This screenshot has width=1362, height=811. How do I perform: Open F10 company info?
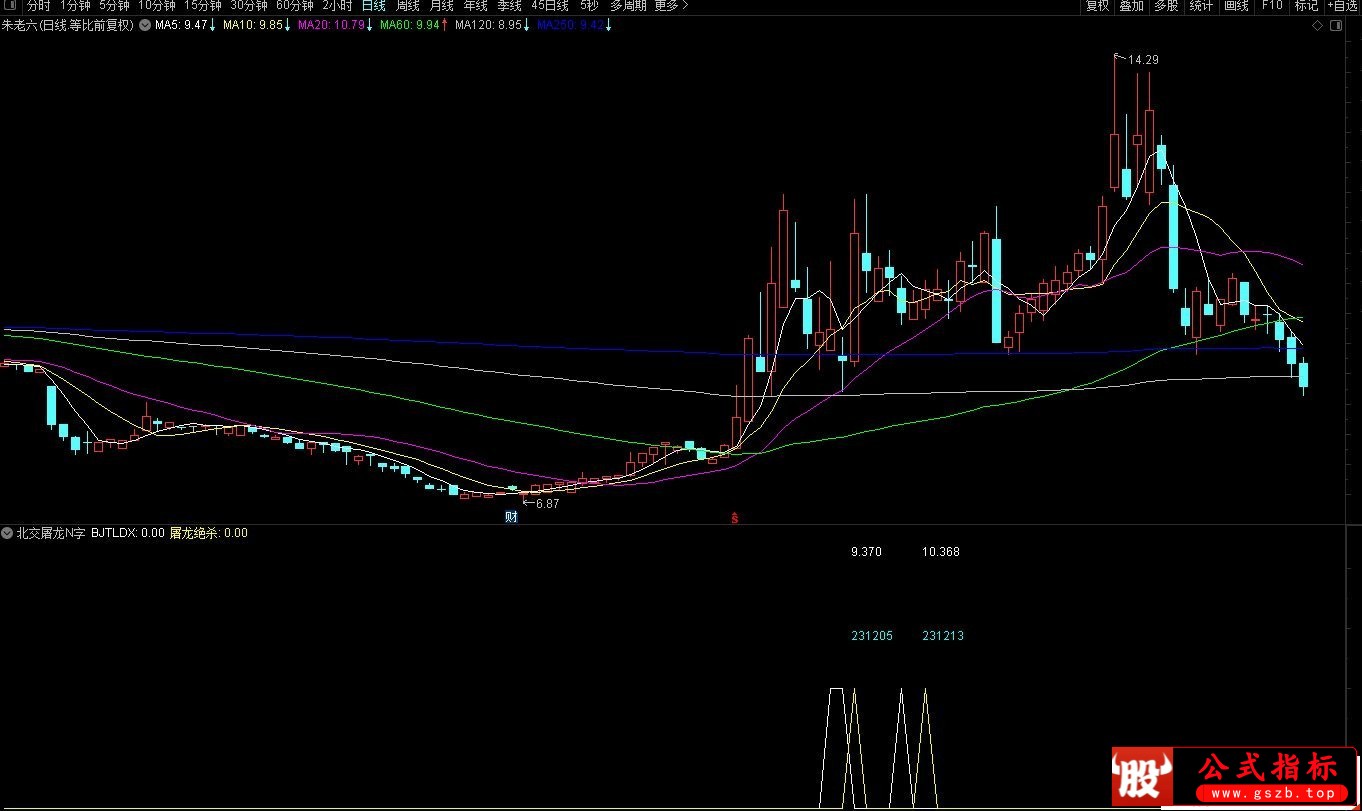point(1271,6)
